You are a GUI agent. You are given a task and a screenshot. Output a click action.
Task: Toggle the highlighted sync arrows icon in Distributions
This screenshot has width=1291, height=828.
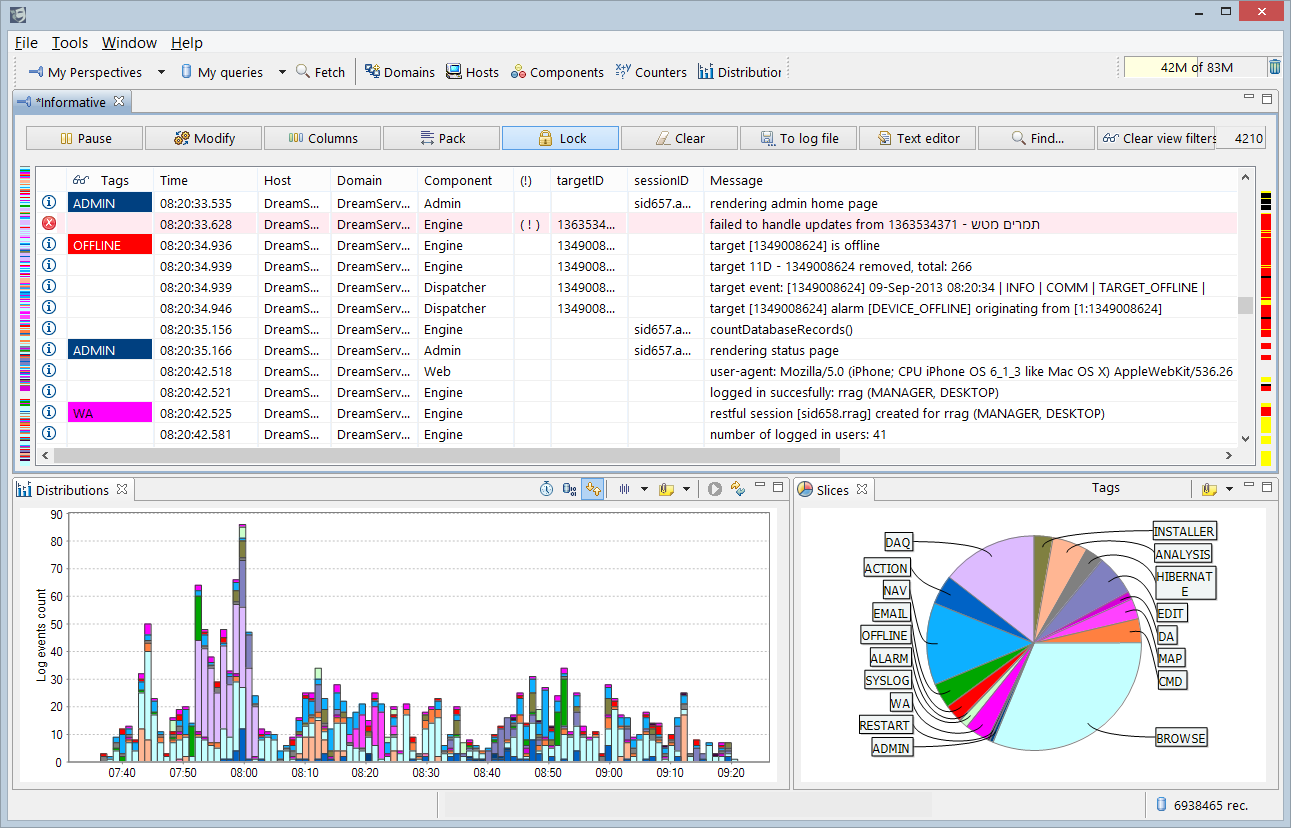point(593,489)
